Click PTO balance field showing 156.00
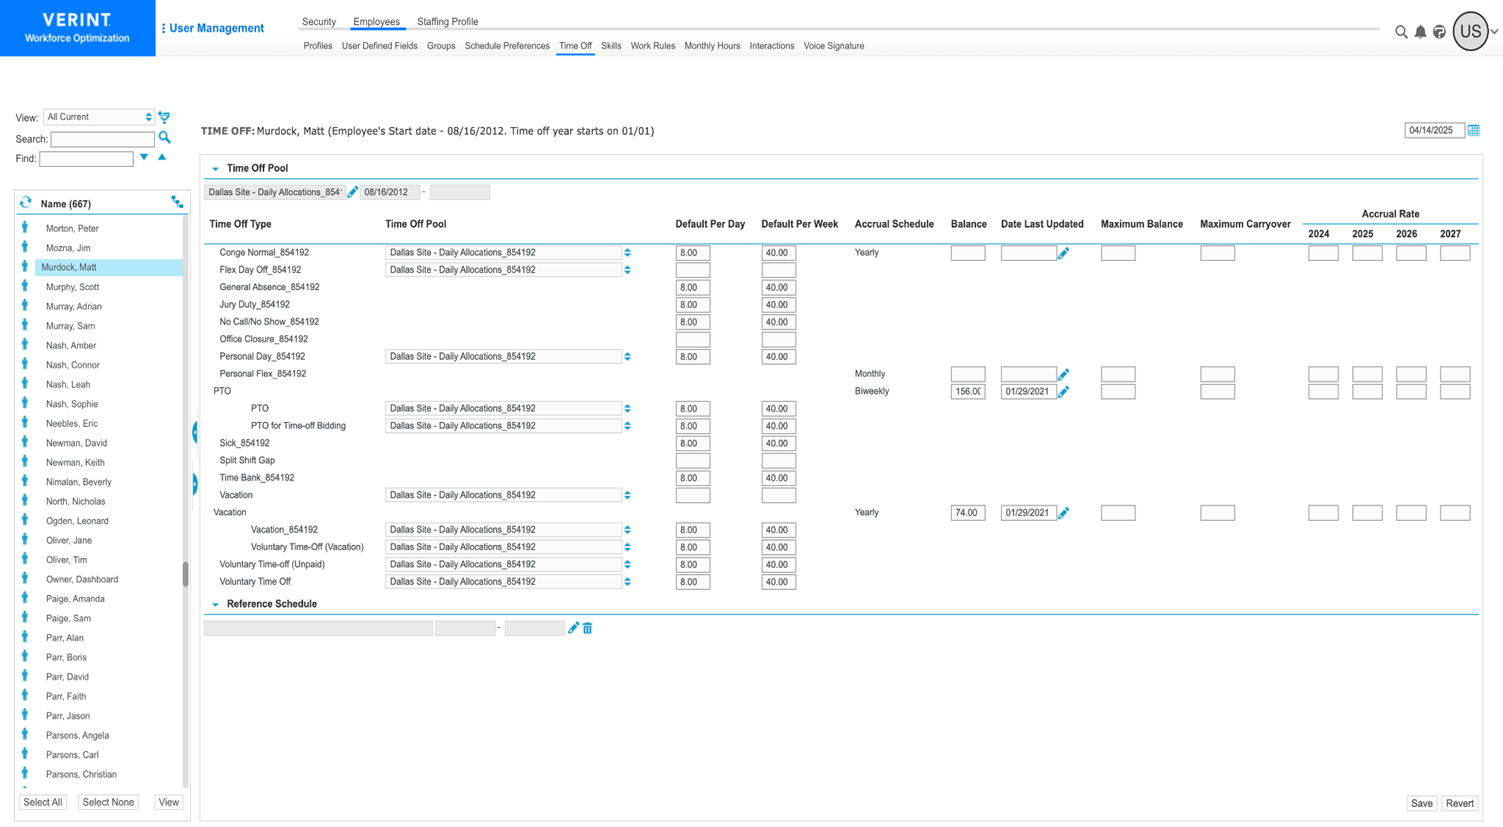The height and width of the screenshot is (827, 1503). coord(968,392)
